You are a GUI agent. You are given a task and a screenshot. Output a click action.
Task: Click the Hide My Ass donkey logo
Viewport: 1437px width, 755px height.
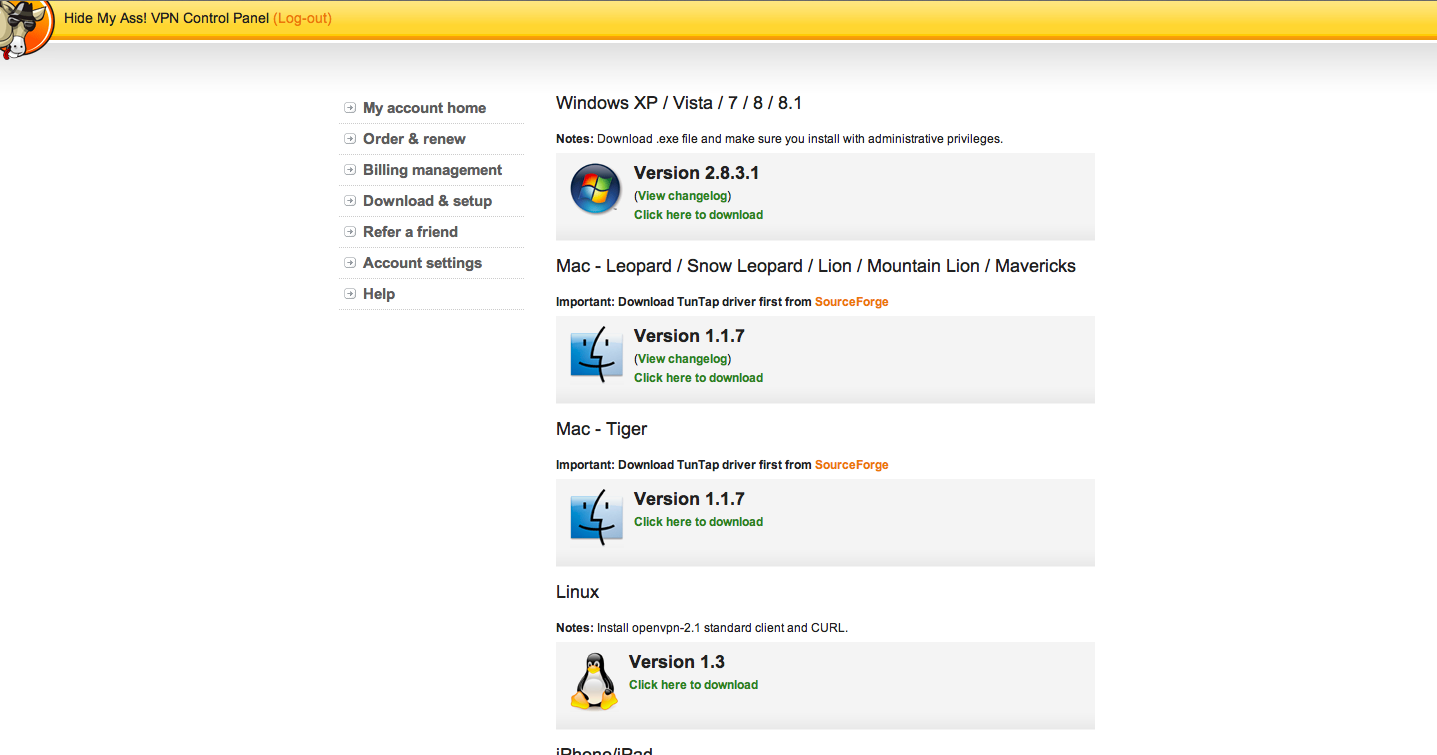click(x=25, y=28)
